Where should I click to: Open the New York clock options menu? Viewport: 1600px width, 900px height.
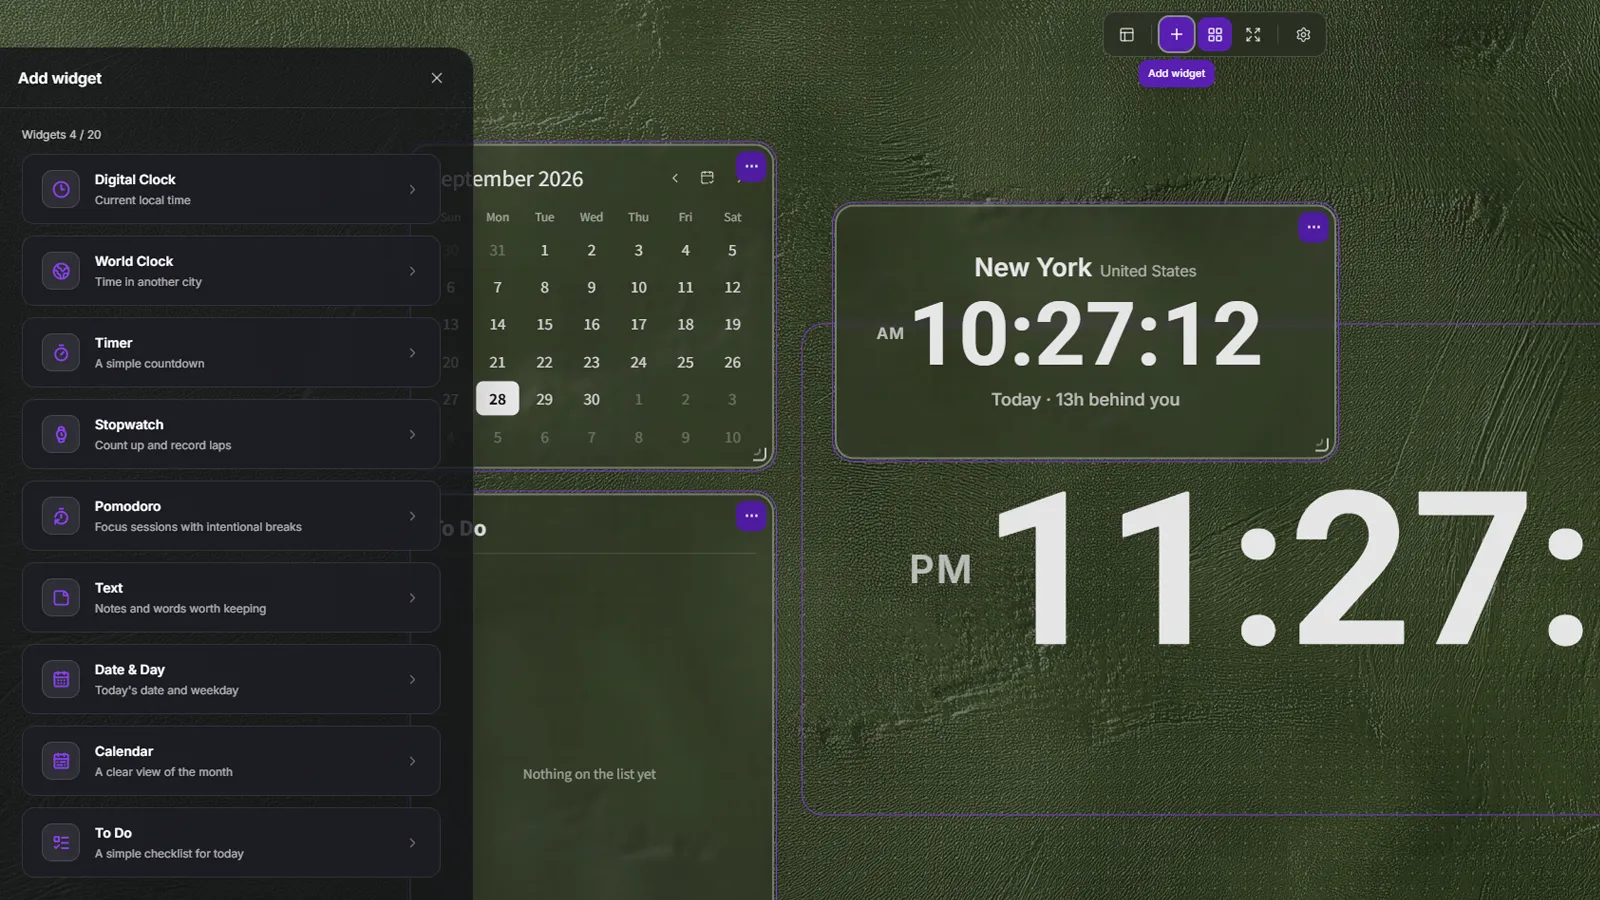tap(1313, 227)
